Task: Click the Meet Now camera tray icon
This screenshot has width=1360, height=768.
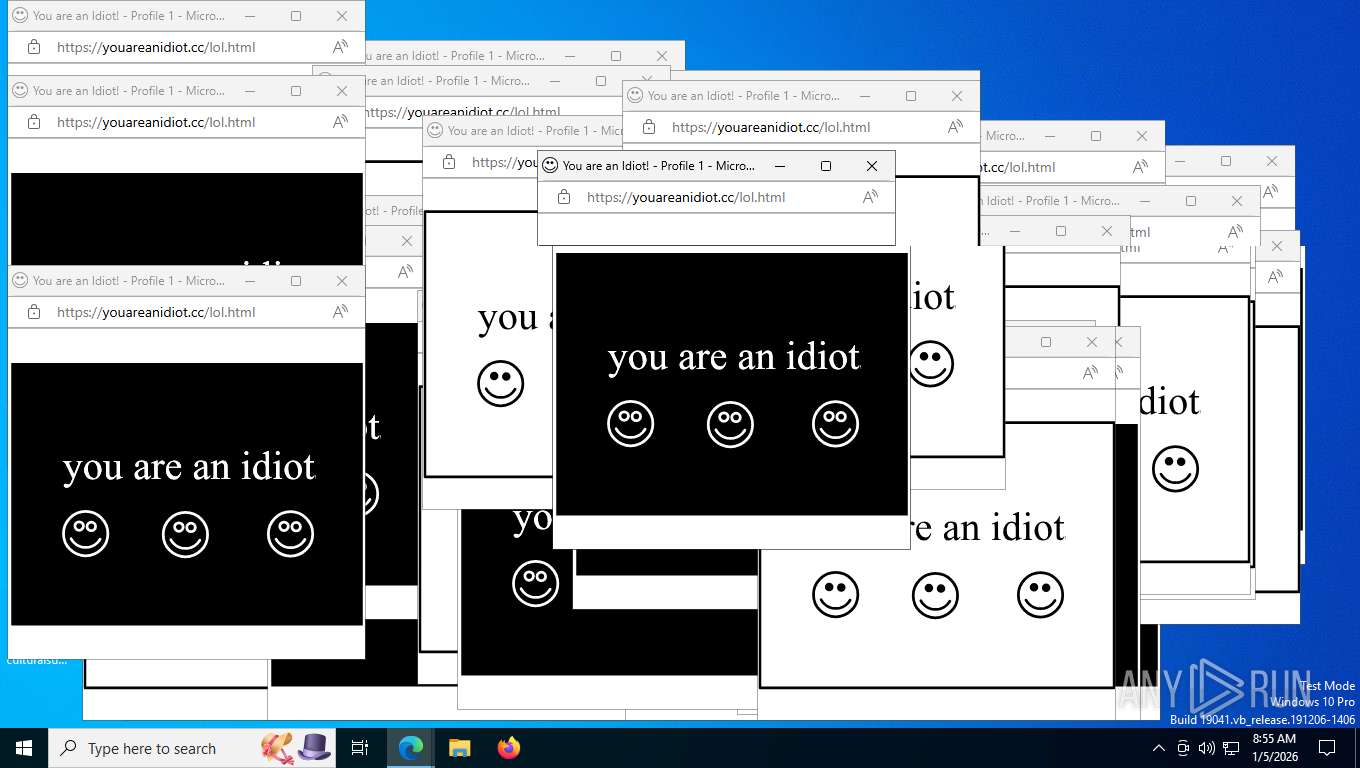Action: point(1183,748)
